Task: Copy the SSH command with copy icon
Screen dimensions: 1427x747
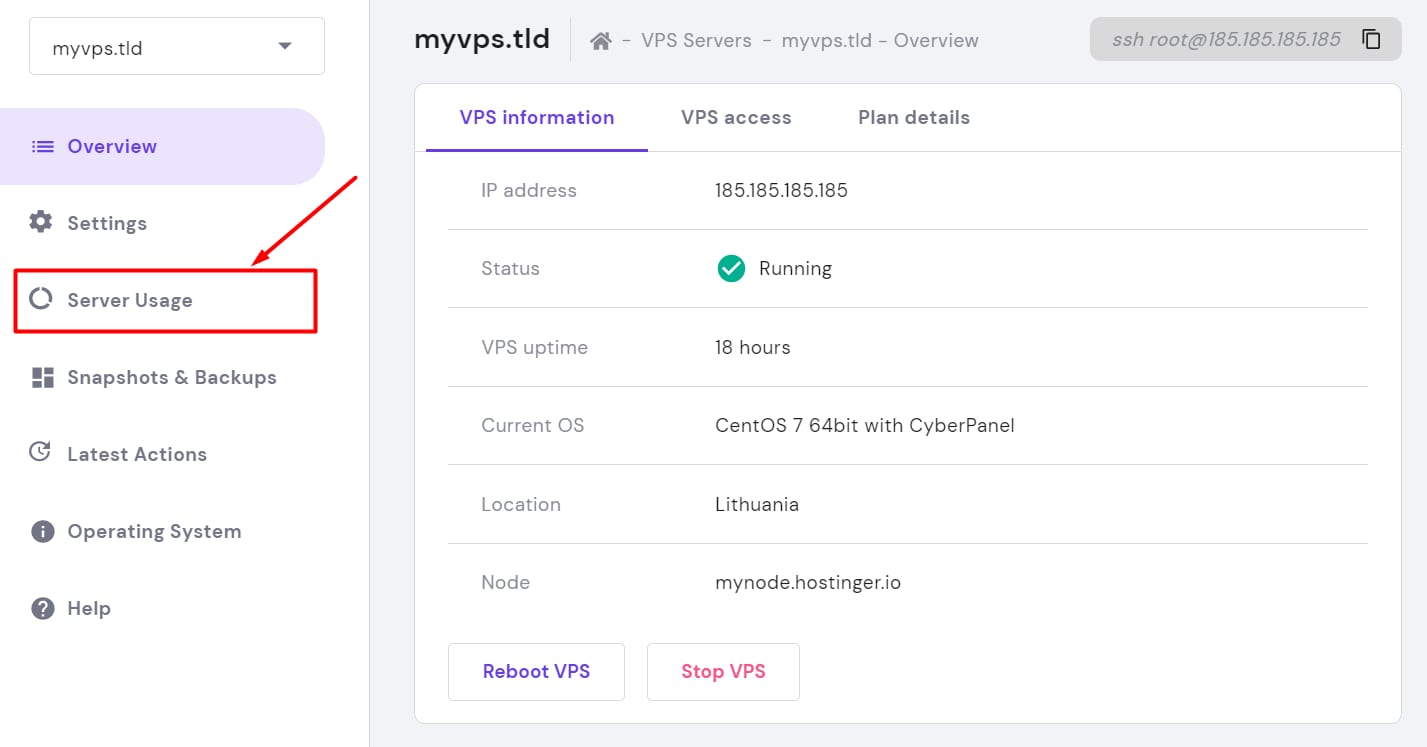Action: coord(1371,40)
